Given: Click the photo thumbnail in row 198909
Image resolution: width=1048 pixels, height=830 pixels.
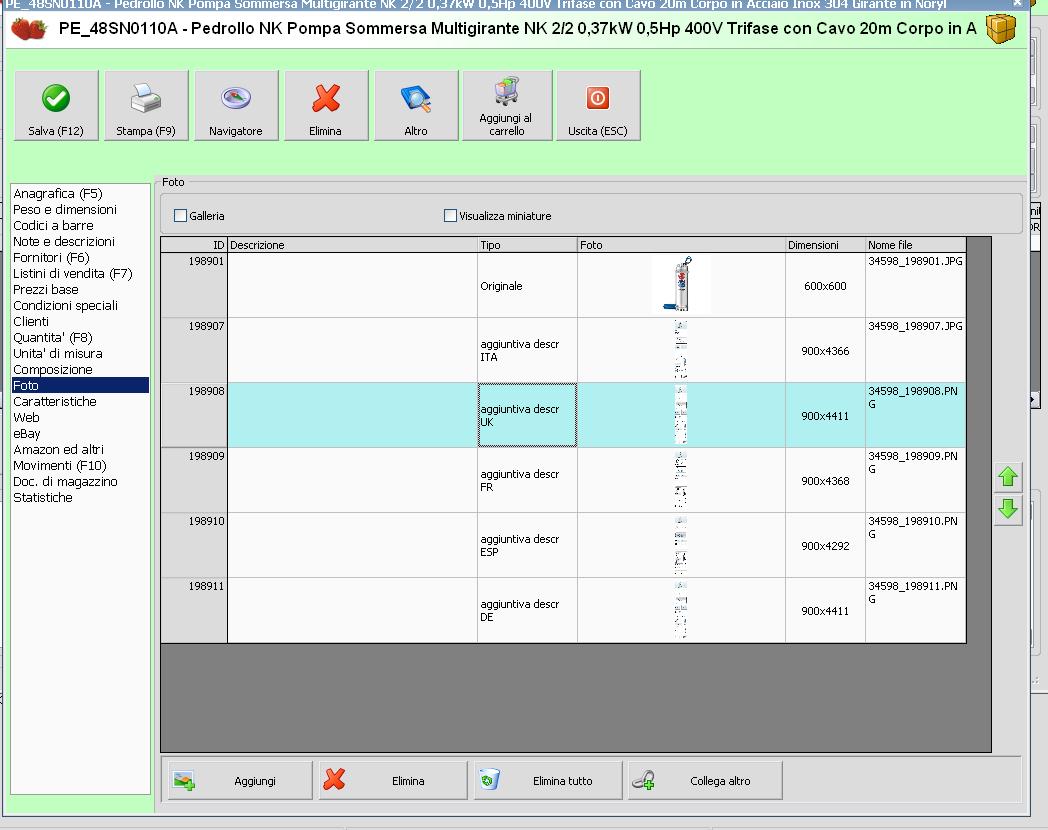Looking at the screenshot, I should point(680,480).
